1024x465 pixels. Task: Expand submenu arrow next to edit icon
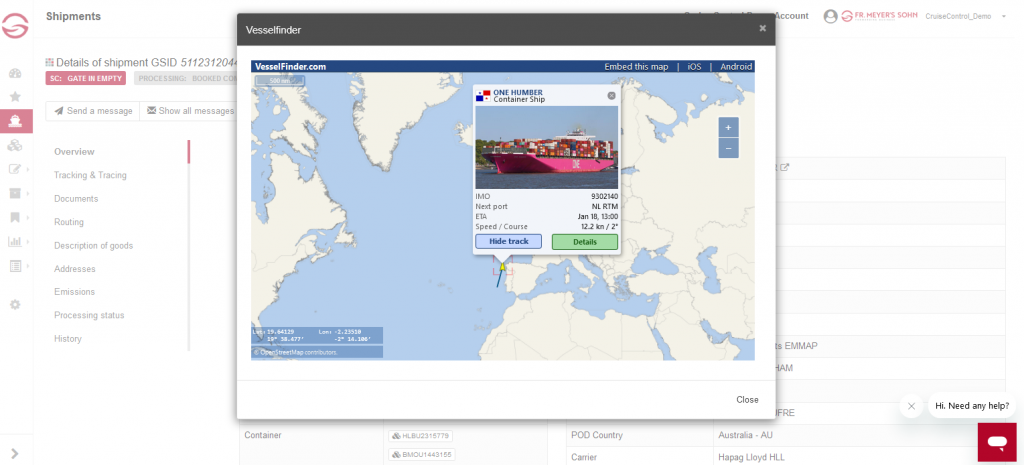click(27, 169)
